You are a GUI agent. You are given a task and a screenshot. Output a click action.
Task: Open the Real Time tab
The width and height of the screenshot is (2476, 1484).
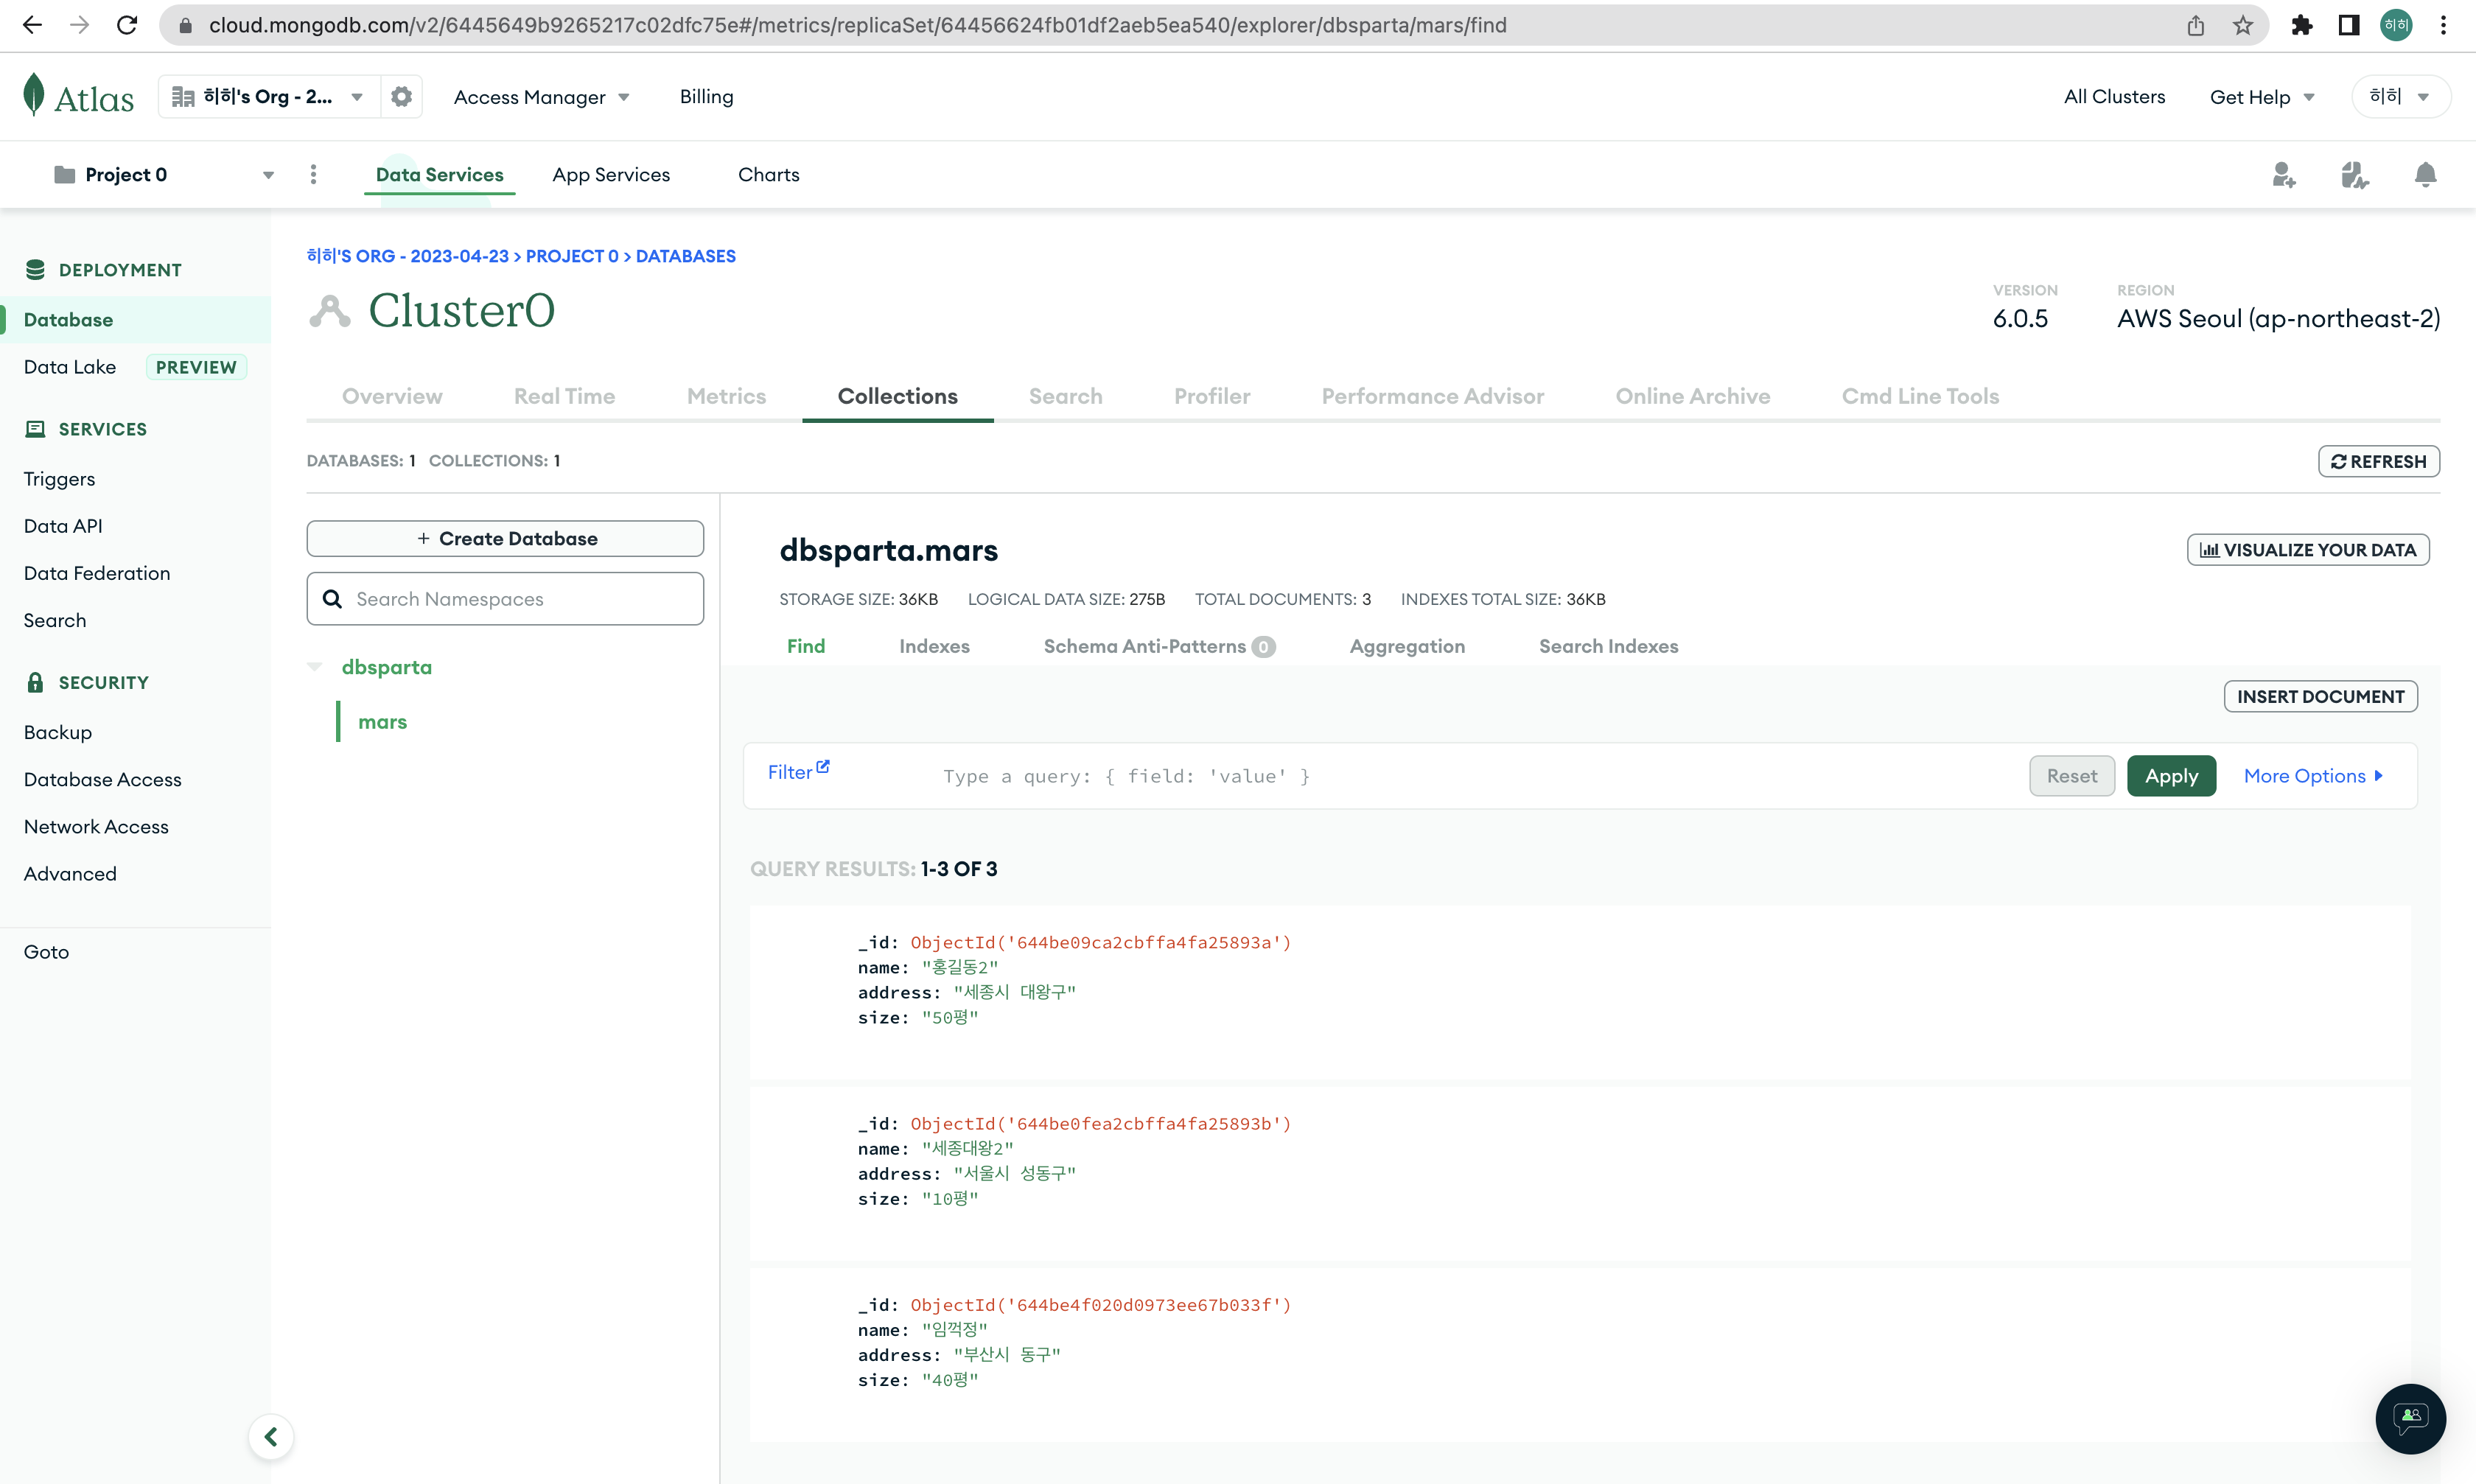[x=564, y=396]
